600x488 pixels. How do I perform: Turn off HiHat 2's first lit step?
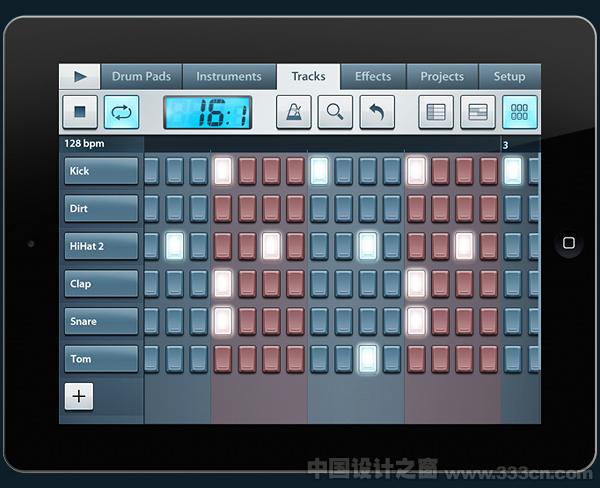pyautogui.click(x=175, y=246)
